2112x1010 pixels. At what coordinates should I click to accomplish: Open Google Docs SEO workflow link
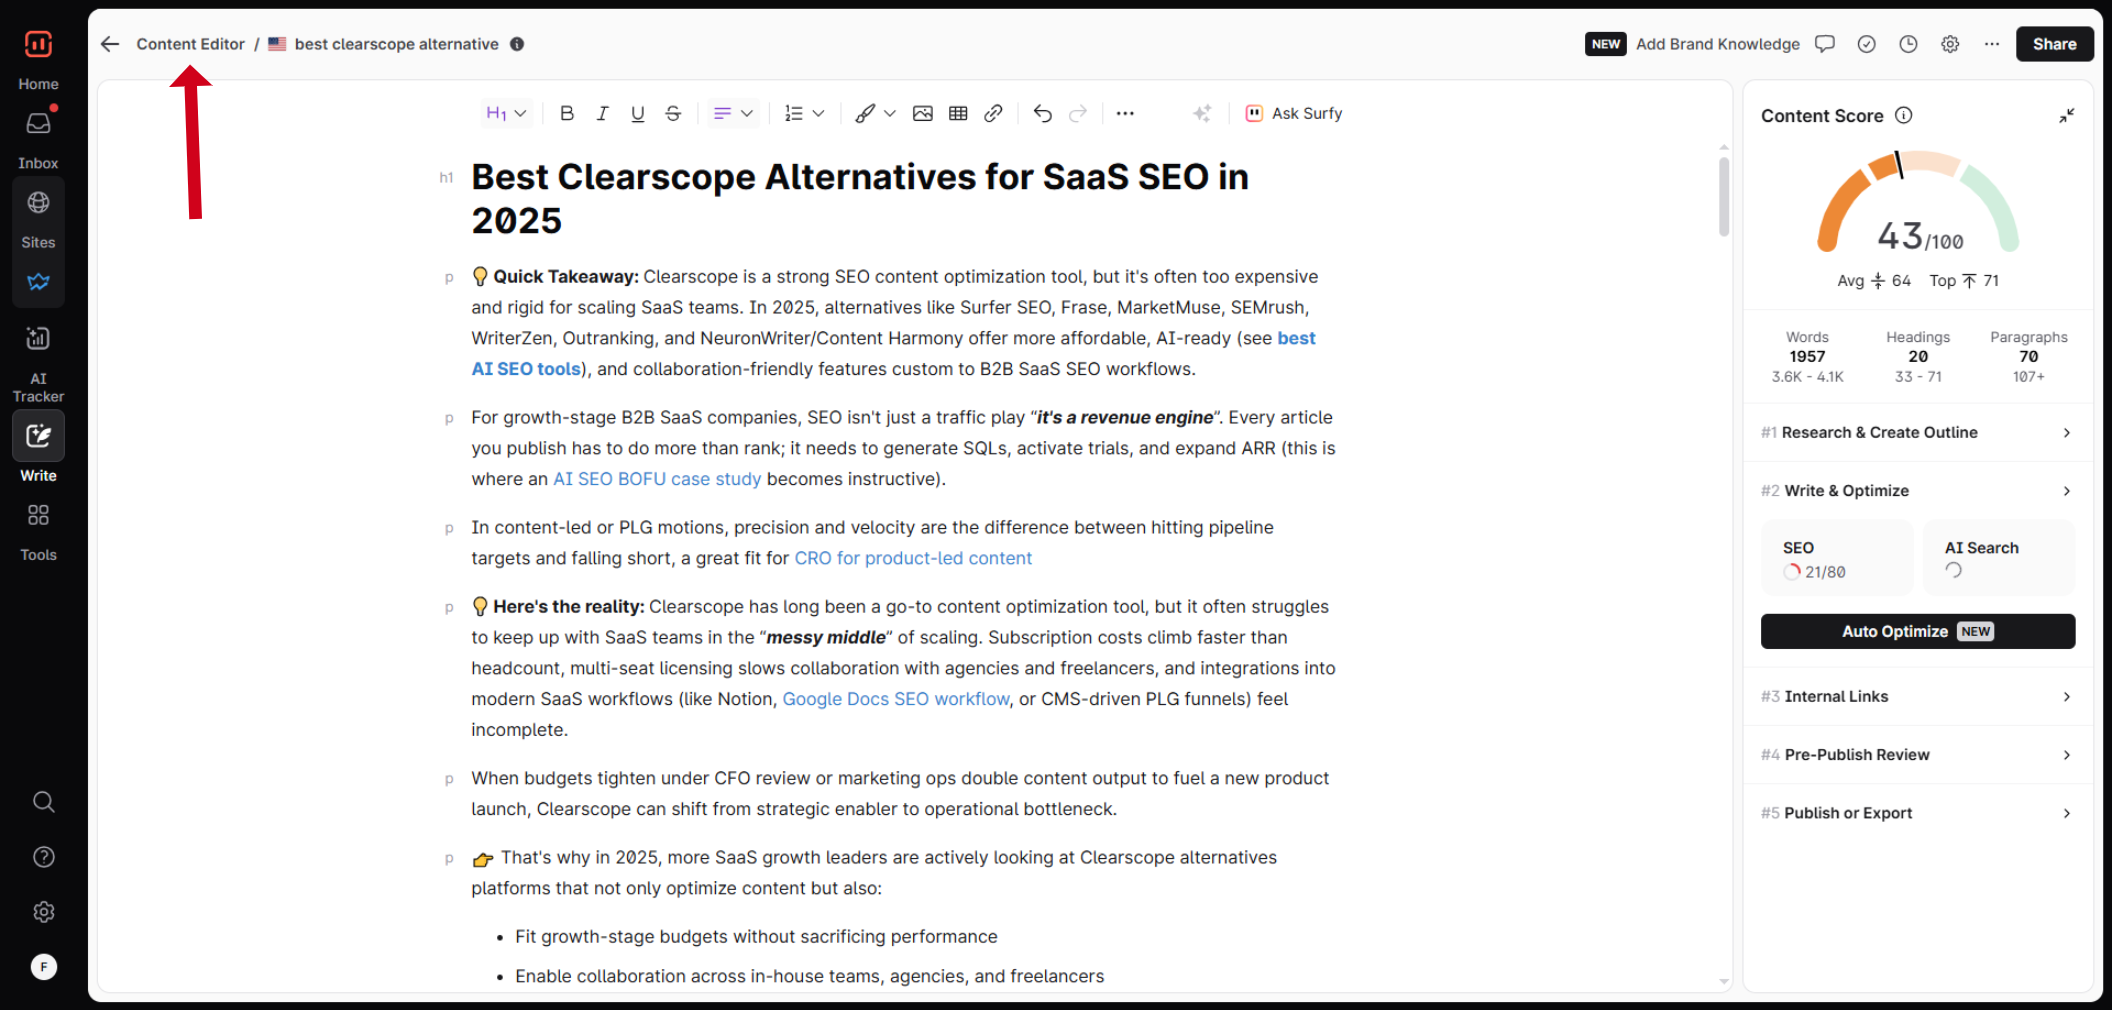[x=896, y=699]
